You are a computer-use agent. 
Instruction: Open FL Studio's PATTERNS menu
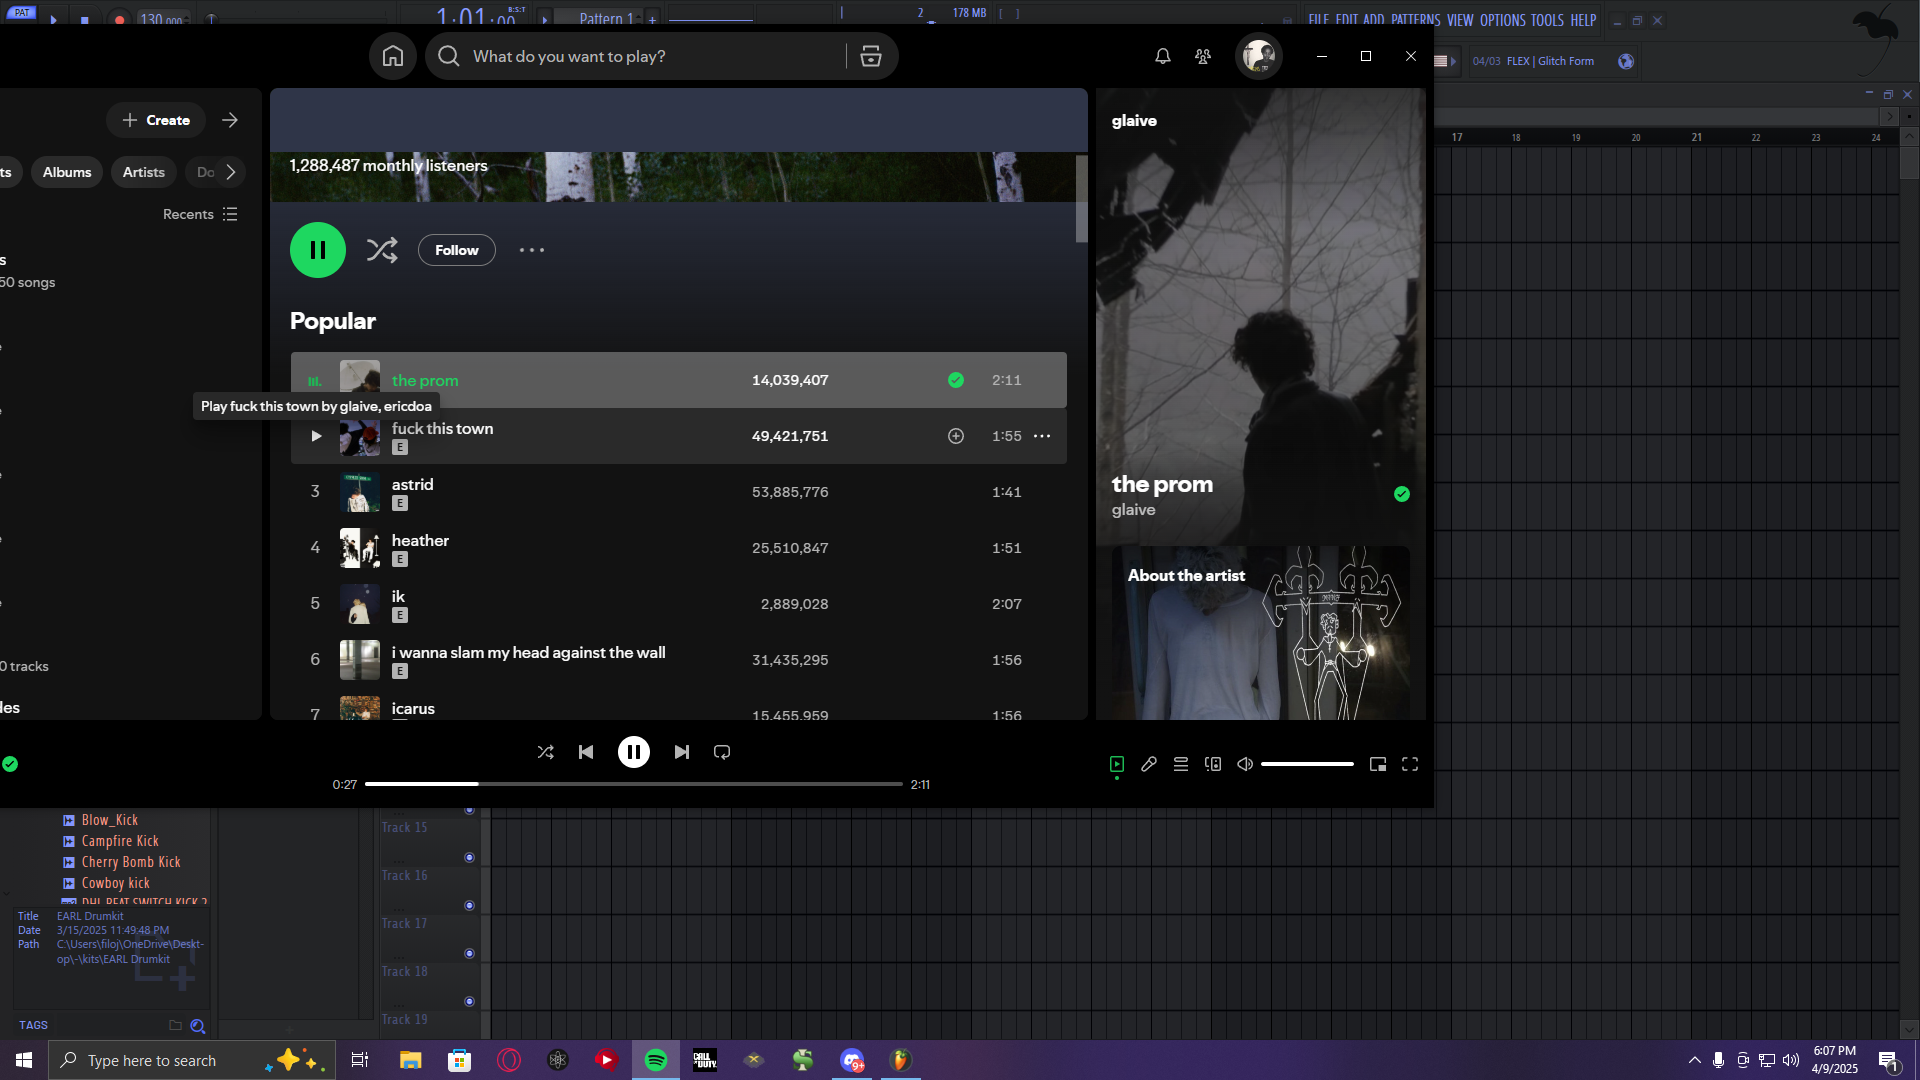point(1415,20)
